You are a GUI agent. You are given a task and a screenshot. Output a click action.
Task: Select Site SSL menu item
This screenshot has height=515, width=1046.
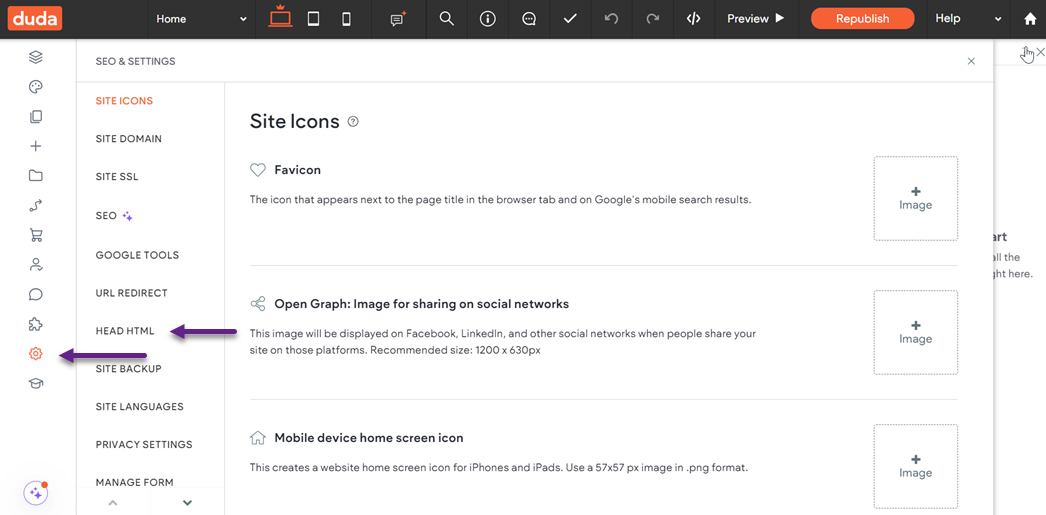117,177
